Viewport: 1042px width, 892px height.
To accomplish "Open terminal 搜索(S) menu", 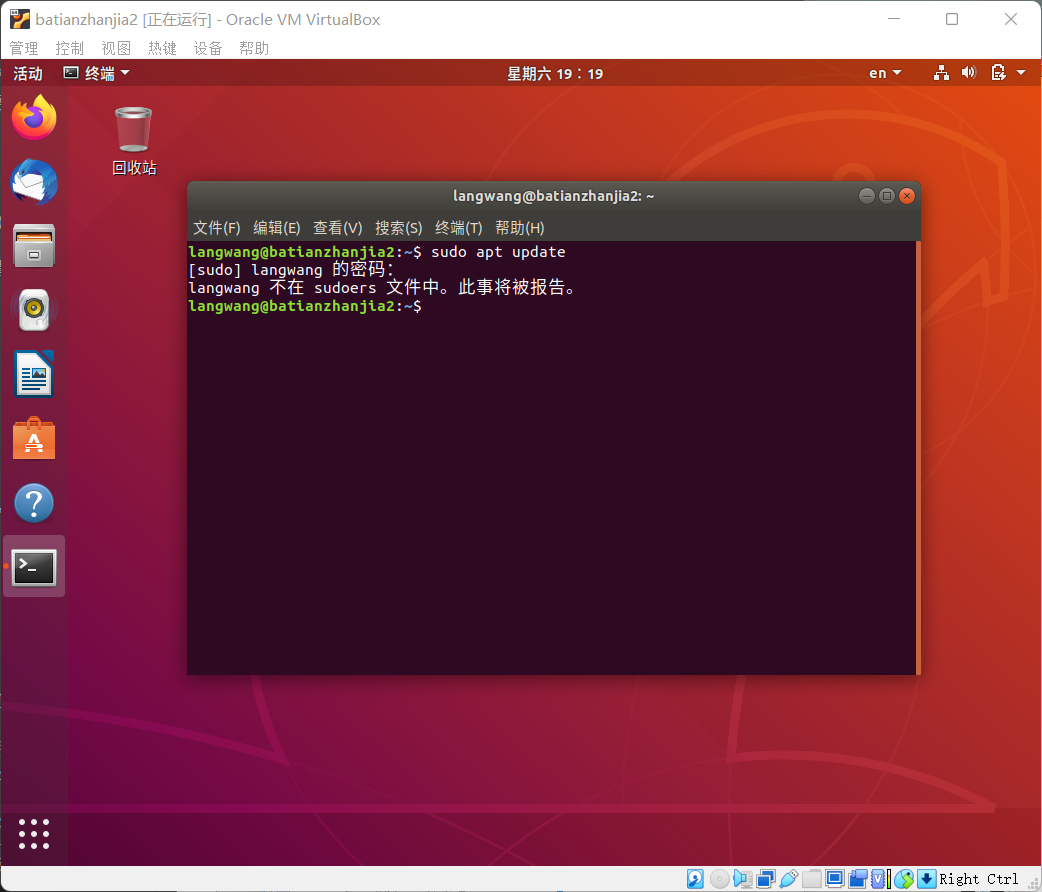I will (x=399, y=228).
